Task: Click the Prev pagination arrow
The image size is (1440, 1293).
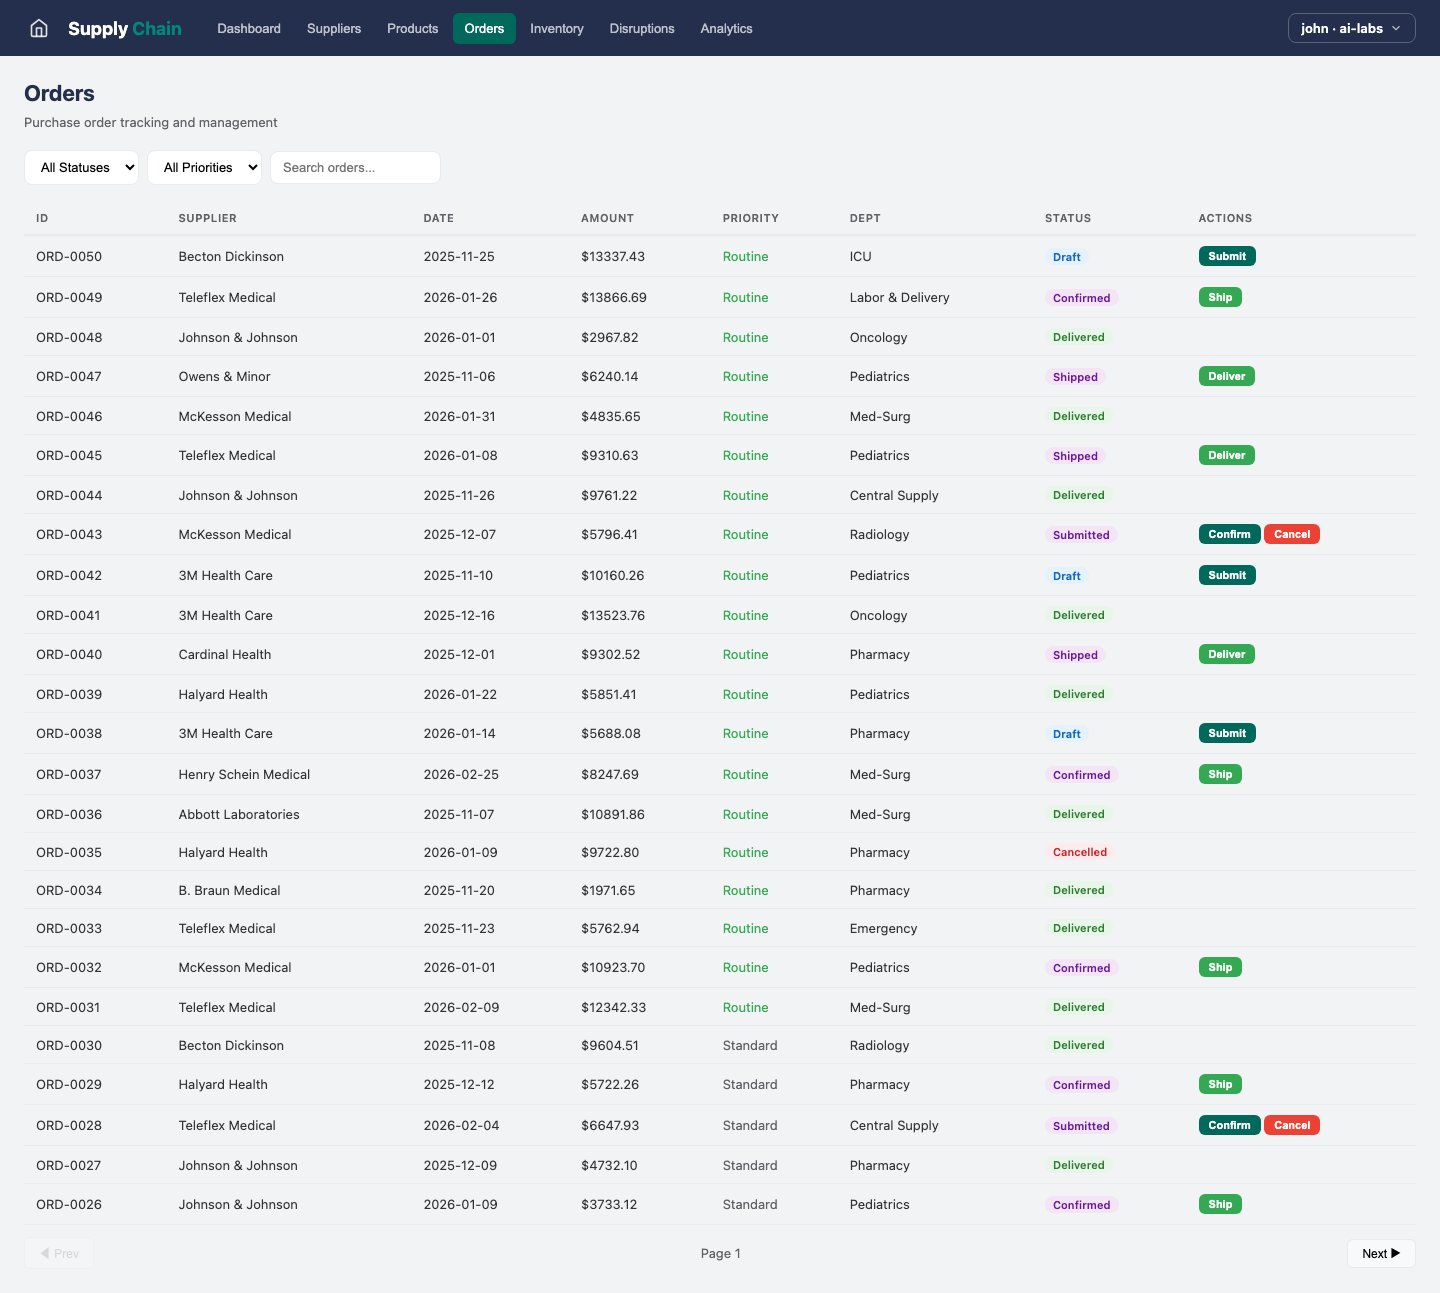Action: tap(59, 1253)
